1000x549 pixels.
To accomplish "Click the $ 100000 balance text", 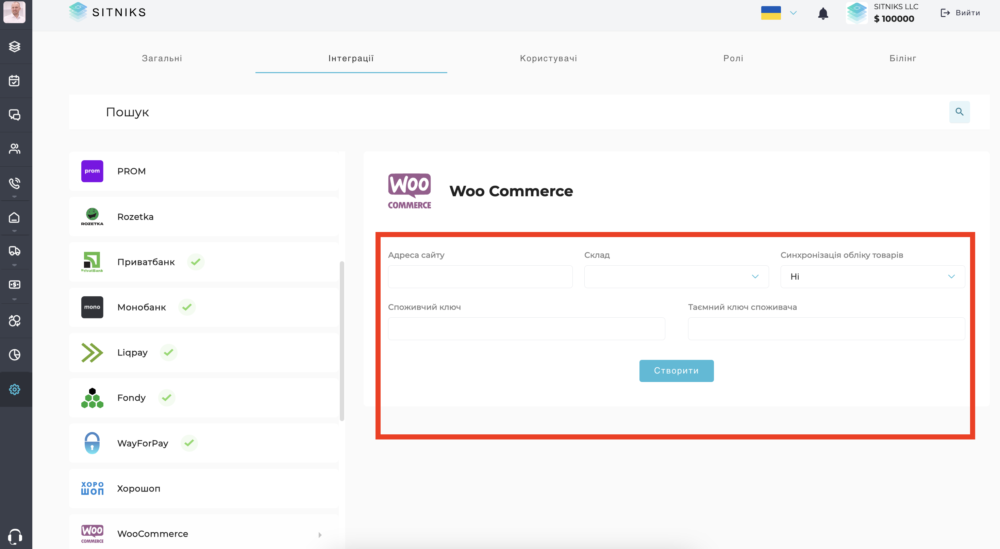I will coord(893,19).
